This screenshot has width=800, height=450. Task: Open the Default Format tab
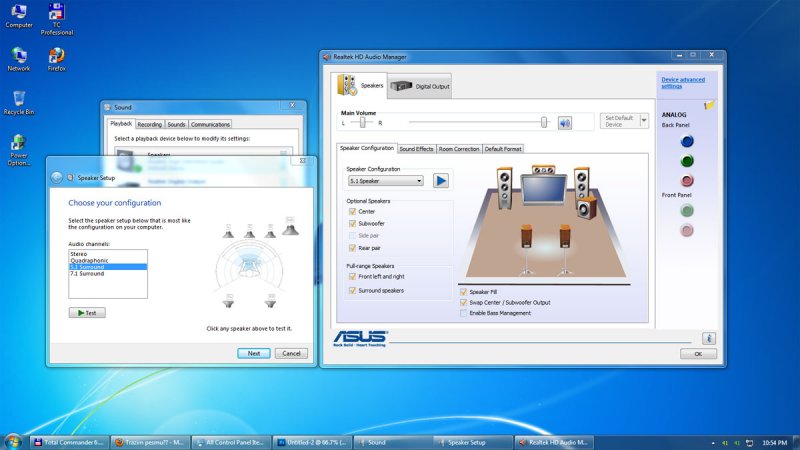pyautogui.click(x=503, y=149)
